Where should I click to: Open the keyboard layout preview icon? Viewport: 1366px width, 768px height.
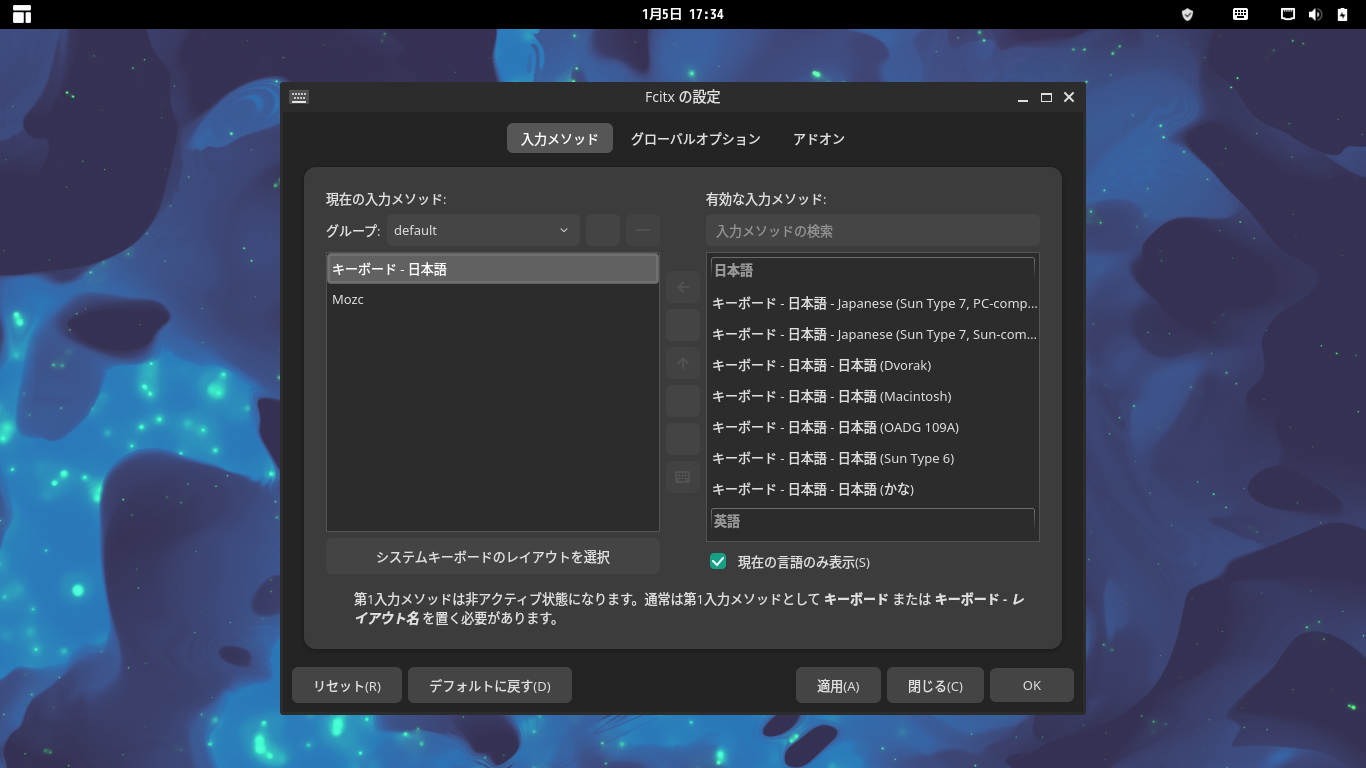683,477
